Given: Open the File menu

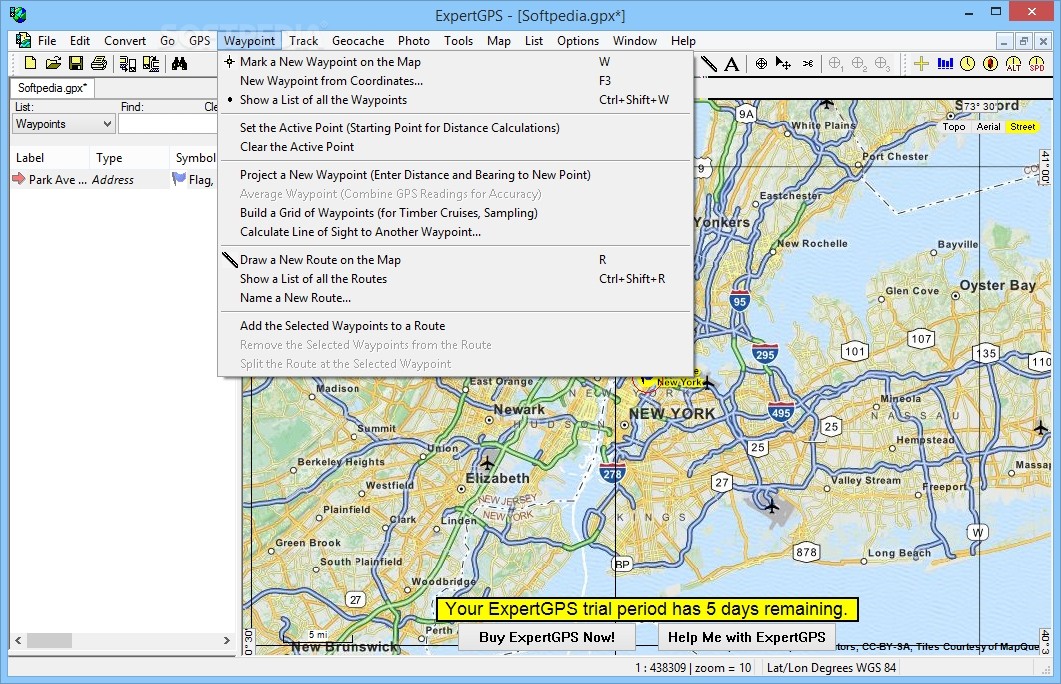Looking at the screenshot, I should tap(47, 41).
